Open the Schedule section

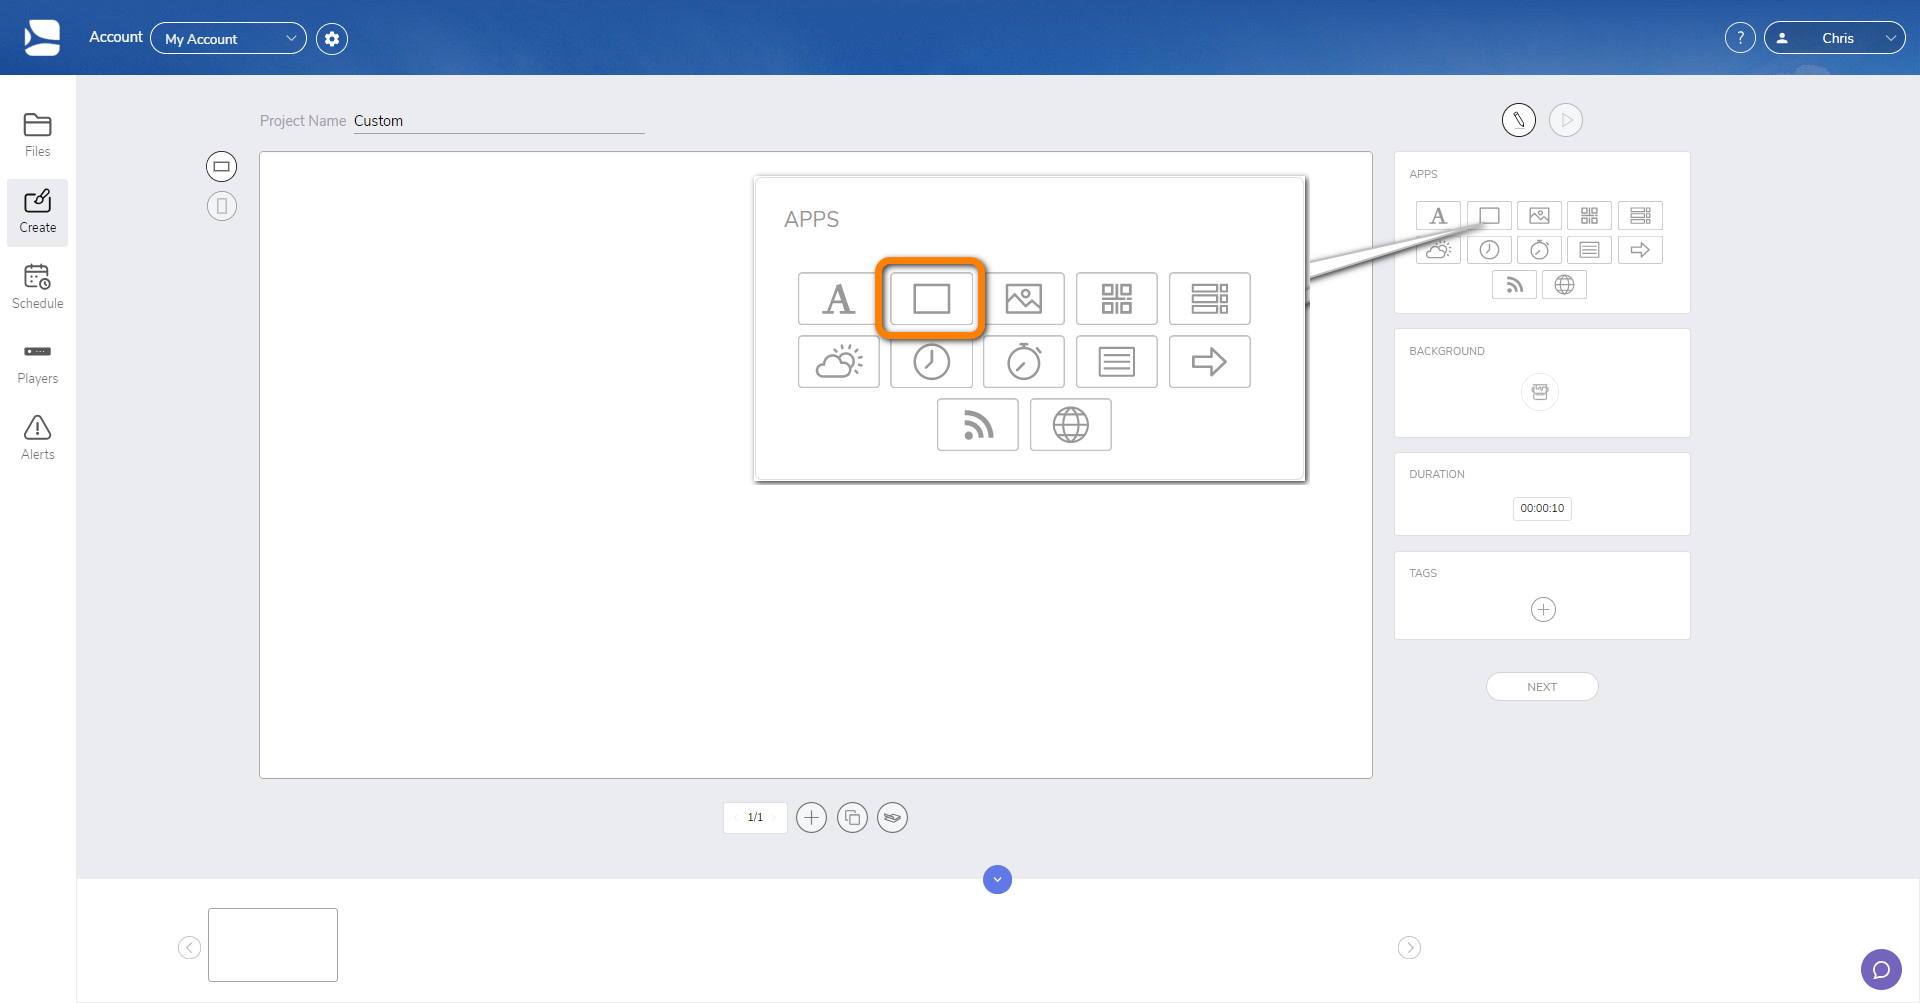coord(38,288)
